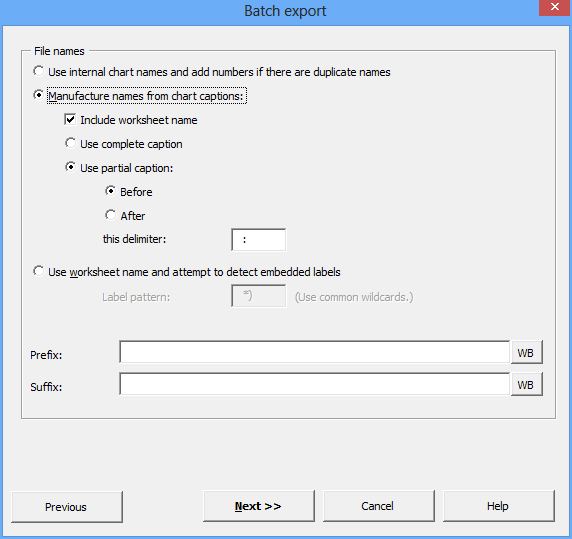Click into the Suffix text box
This screenshot has width=572, height=539.
(314, 384)
